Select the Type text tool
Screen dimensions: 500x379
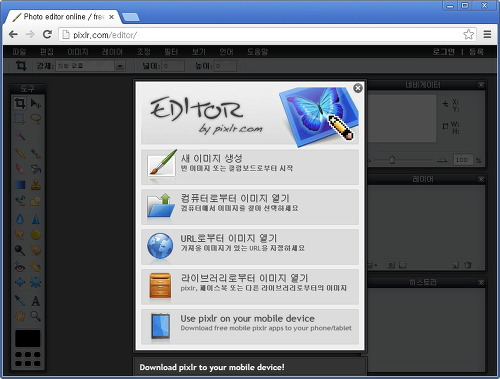36,301
